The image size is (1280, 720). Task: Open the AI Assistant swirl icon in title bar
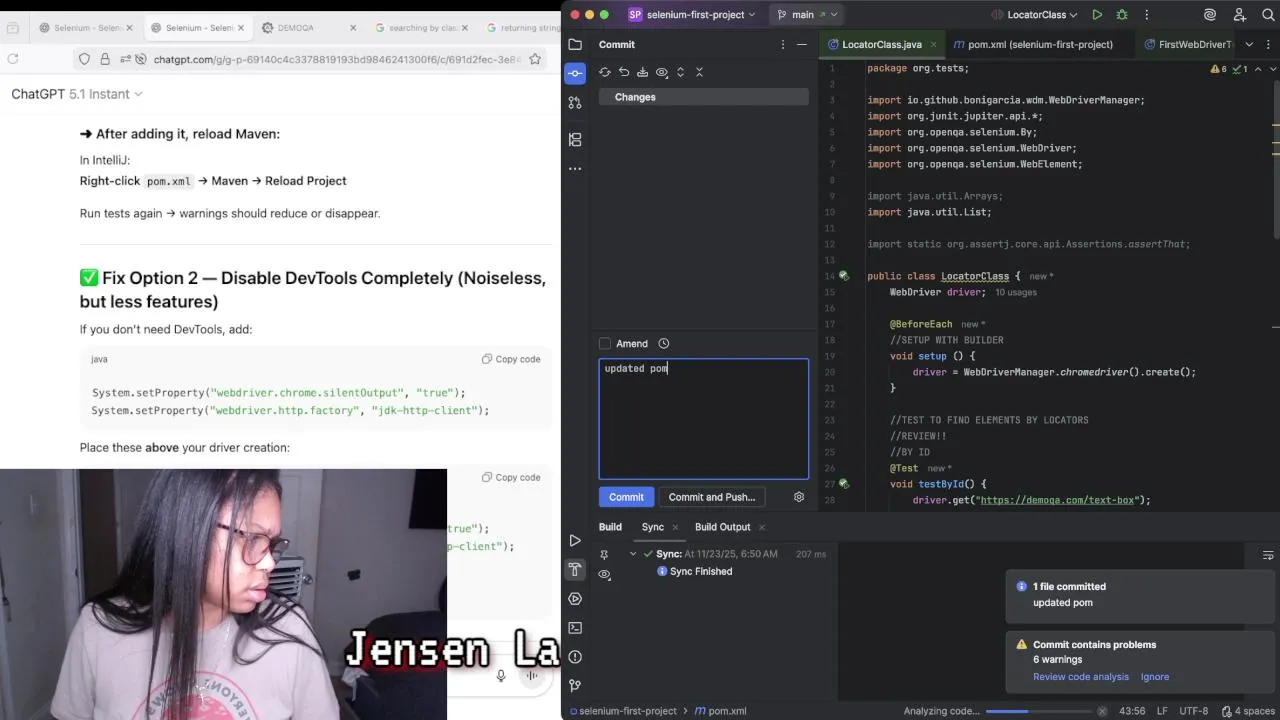coord(1210,15)
